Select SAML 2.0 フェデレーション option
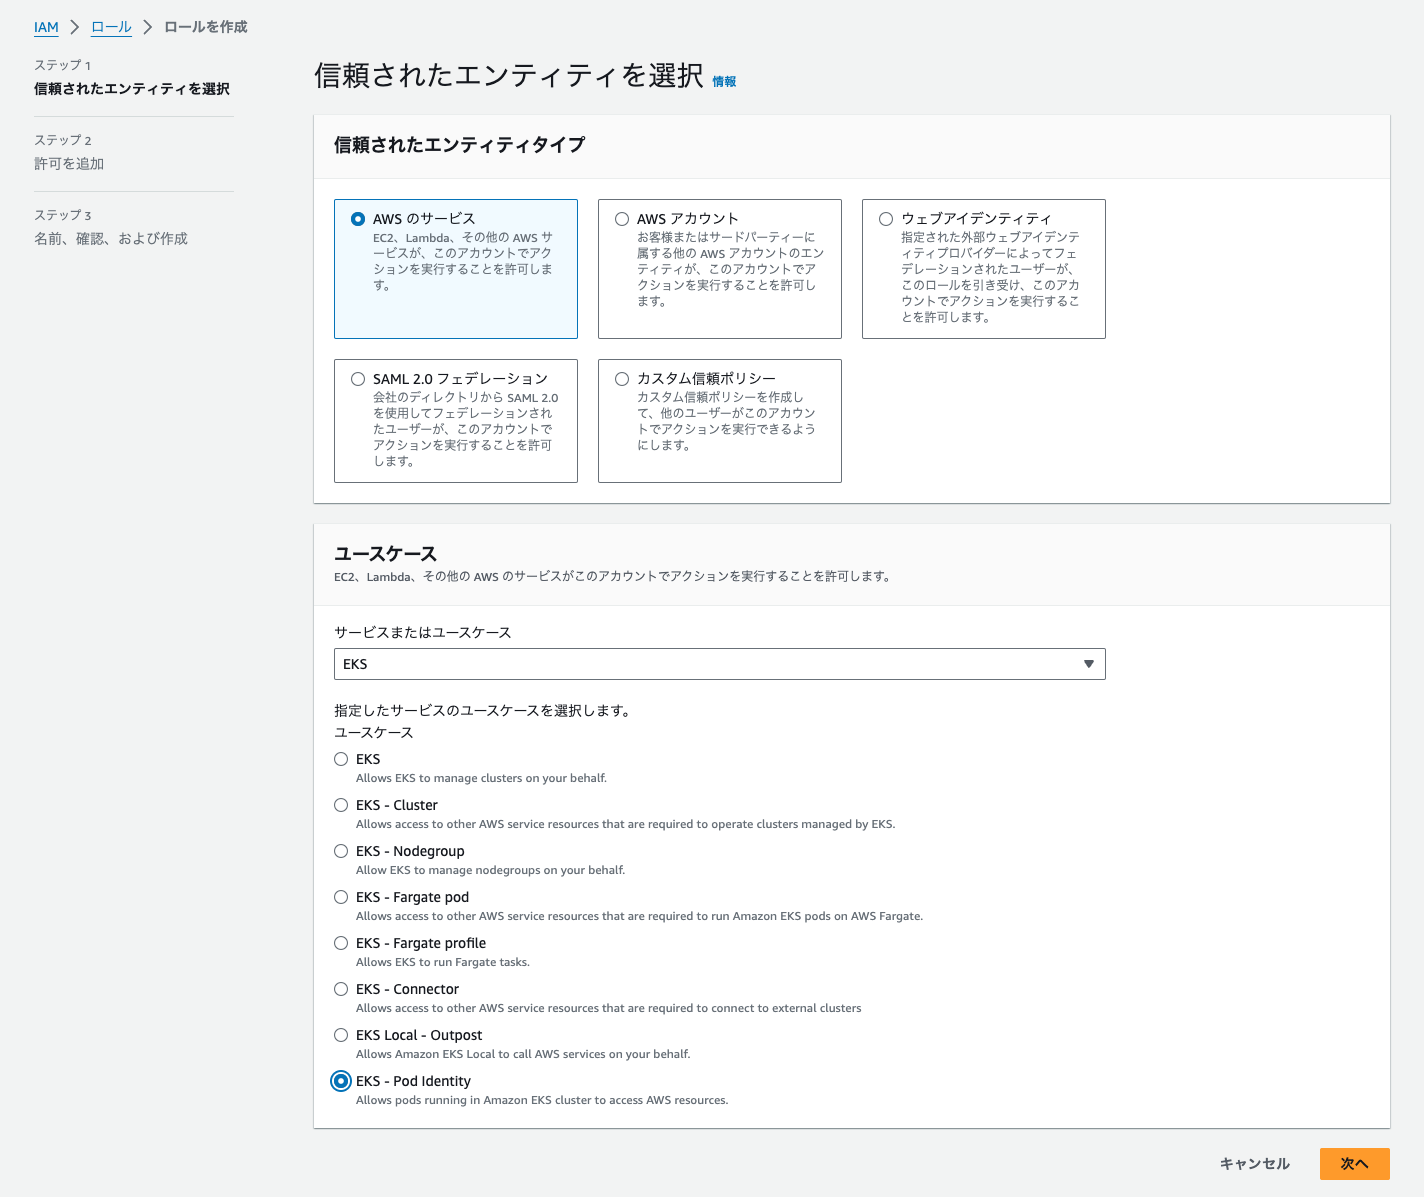Image resolution: width=1424 pixels, height=1197 pixels. coord(358,379)
